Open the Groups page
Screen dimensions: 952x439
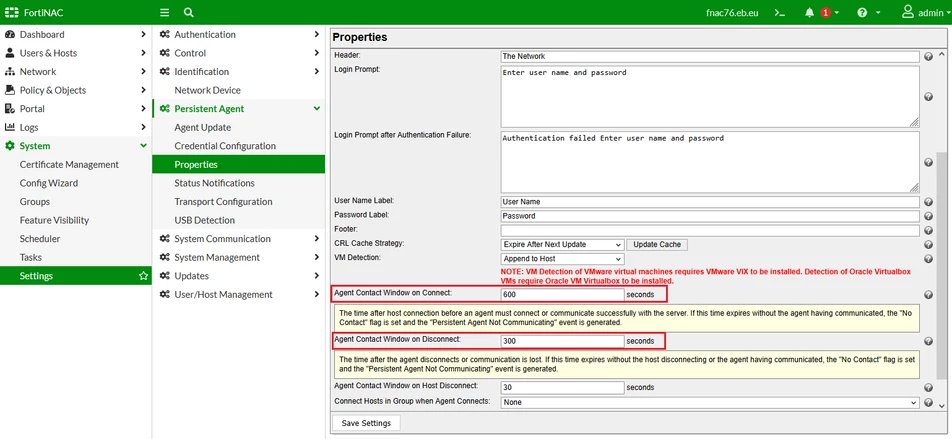(x=35, y=202)
